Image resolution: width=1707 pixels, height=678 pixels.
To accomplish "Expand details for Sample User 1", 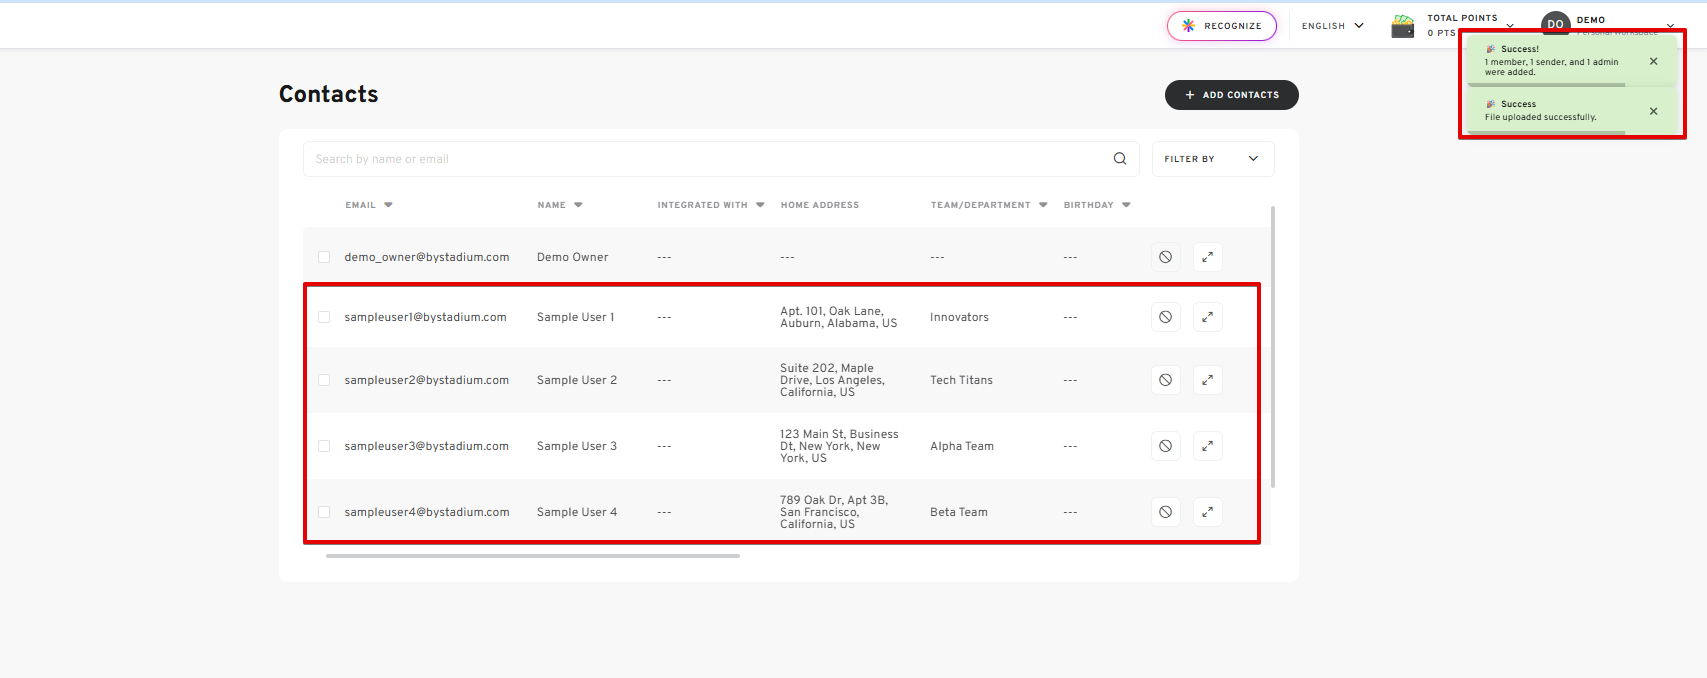I will (1207, 317).
